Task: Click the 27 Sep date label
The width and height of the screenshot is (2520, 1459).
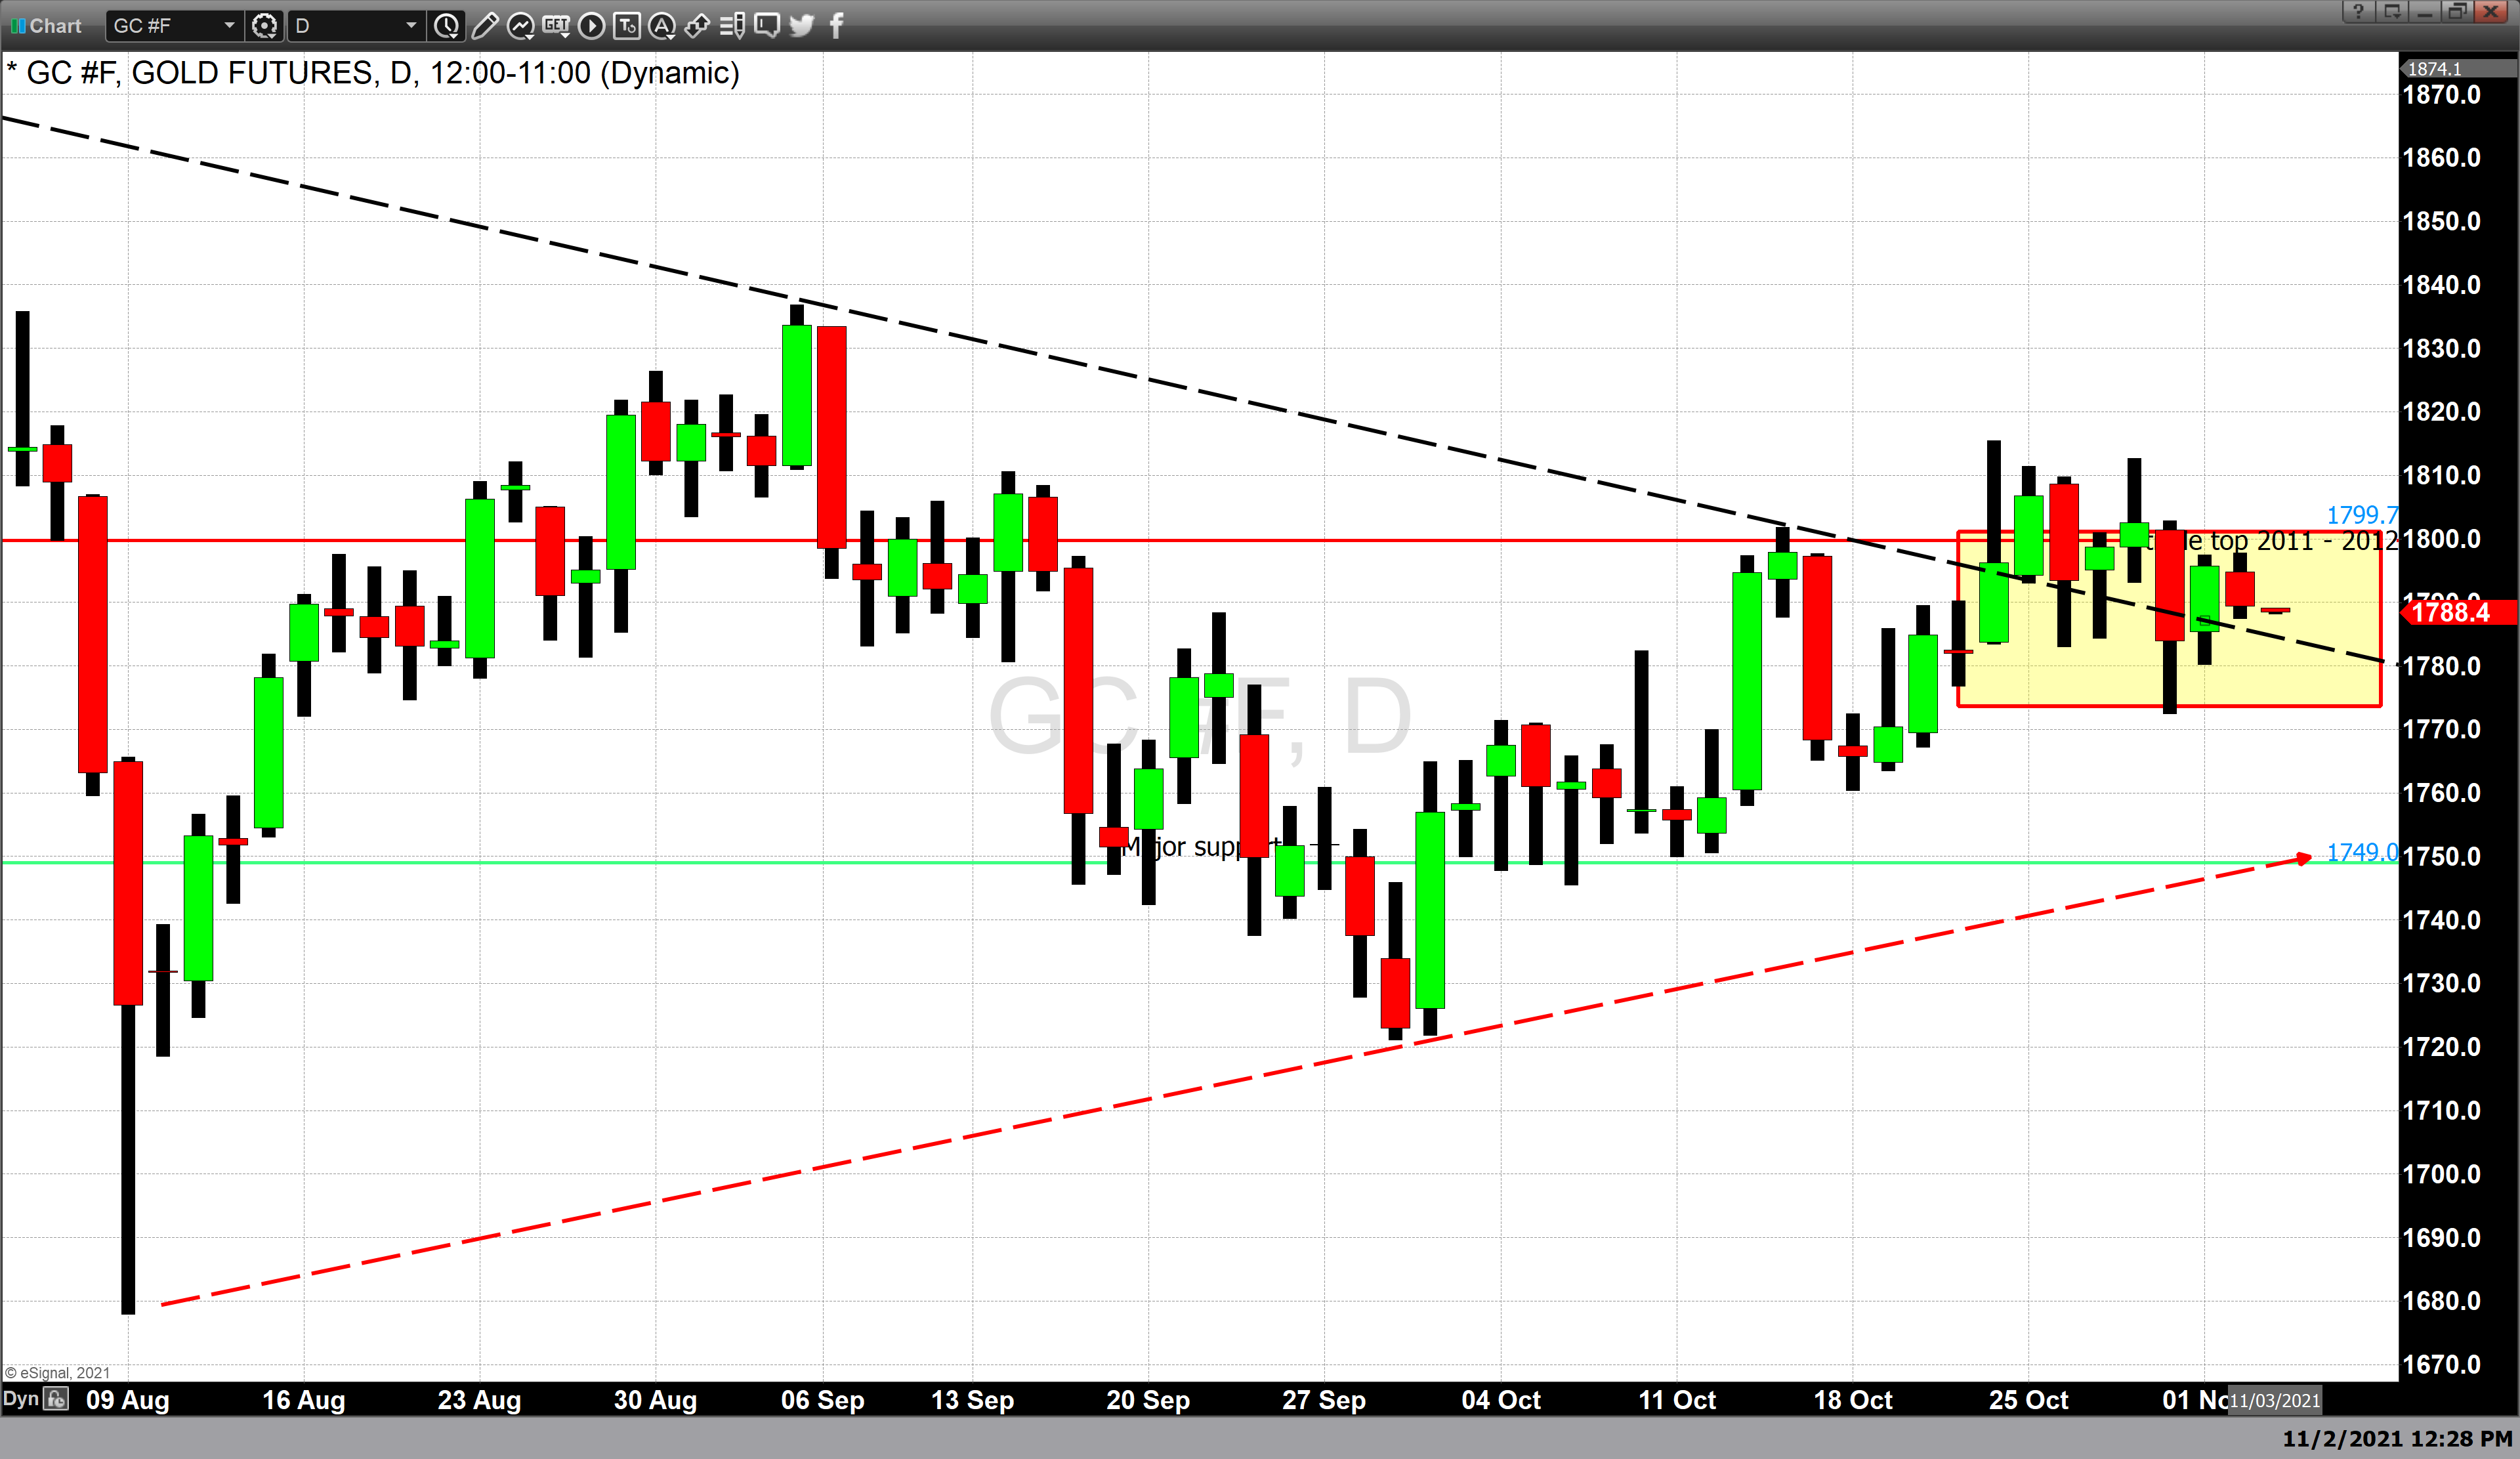Action: coord(1324,1400)
